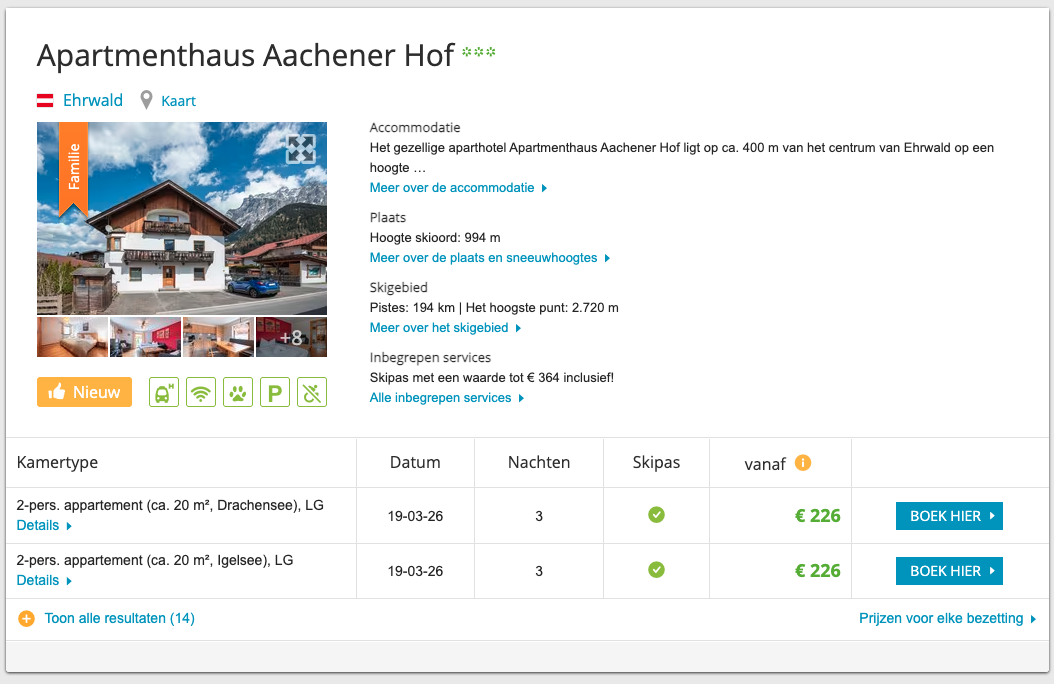Open the fullscreen photo gallery icon

(301, 148)
